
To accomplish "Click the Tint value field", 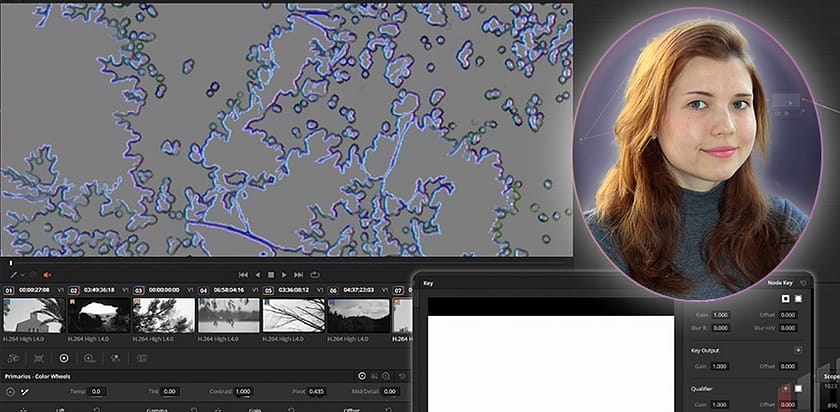I will pyautogui.click(x=170, y=392).
